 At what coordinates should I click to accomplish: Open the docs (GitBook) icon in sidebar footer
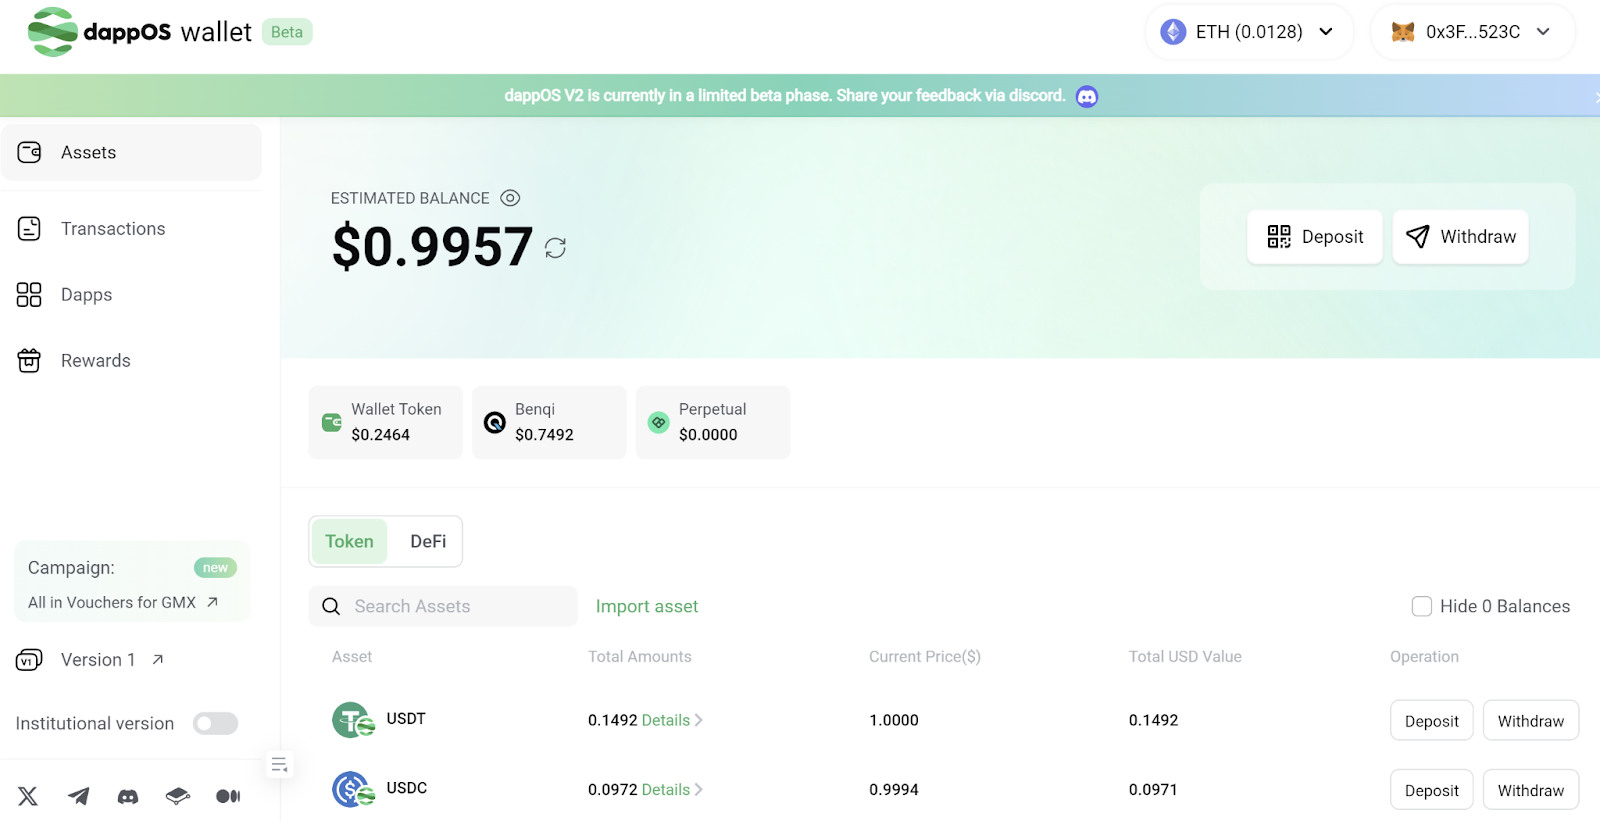pos(178,796)
